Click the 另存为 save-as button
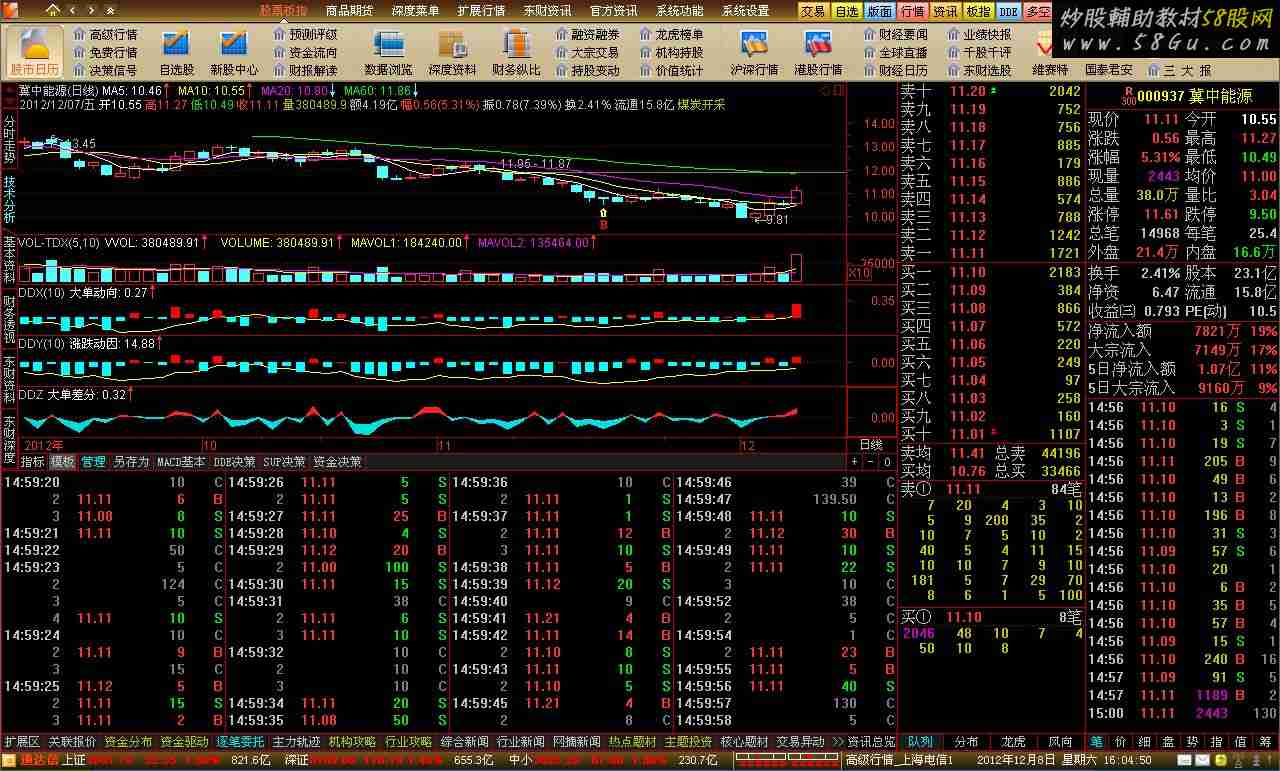This screenshot has height=771, width=1280. 131,462
